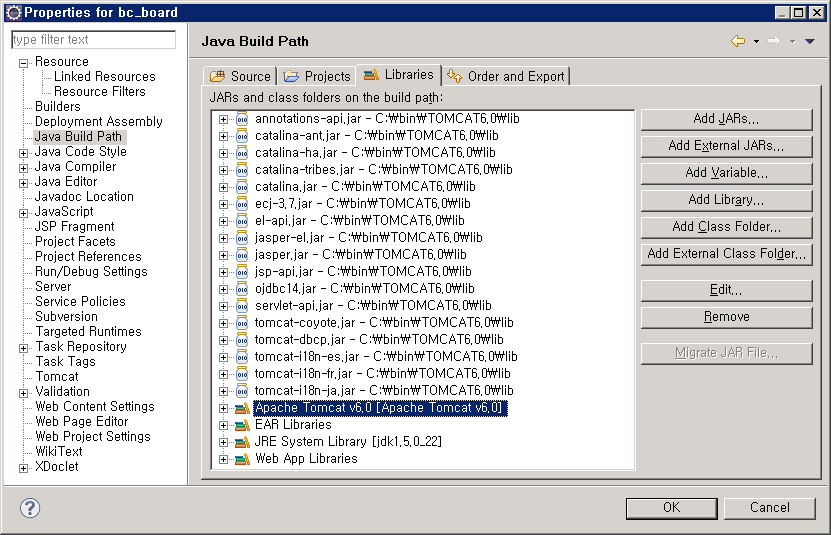Click the ojdbc14.jar file icon

pyautogui.click(x=242, y=288)
